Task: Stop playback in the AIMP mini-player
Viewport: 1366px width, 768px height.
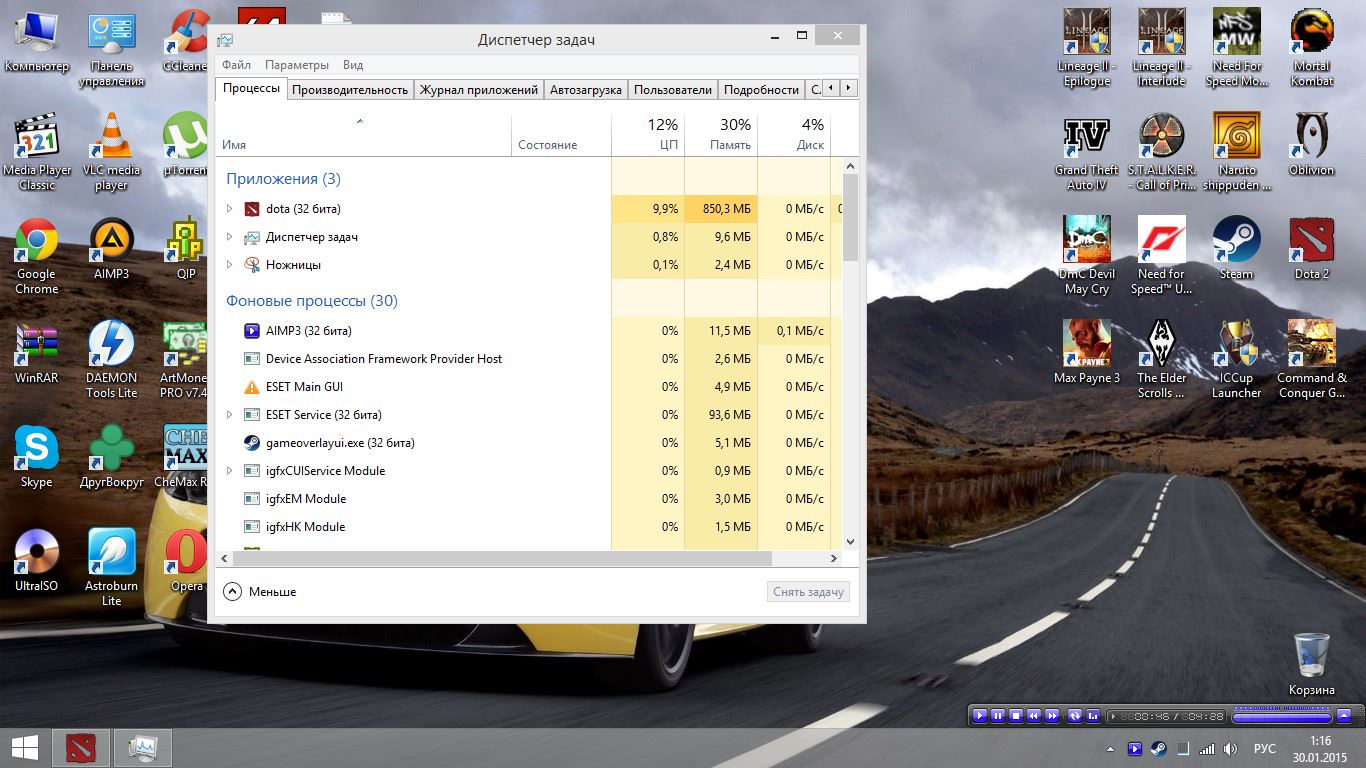Action: pyautogui.click(x=1016, y=716)
